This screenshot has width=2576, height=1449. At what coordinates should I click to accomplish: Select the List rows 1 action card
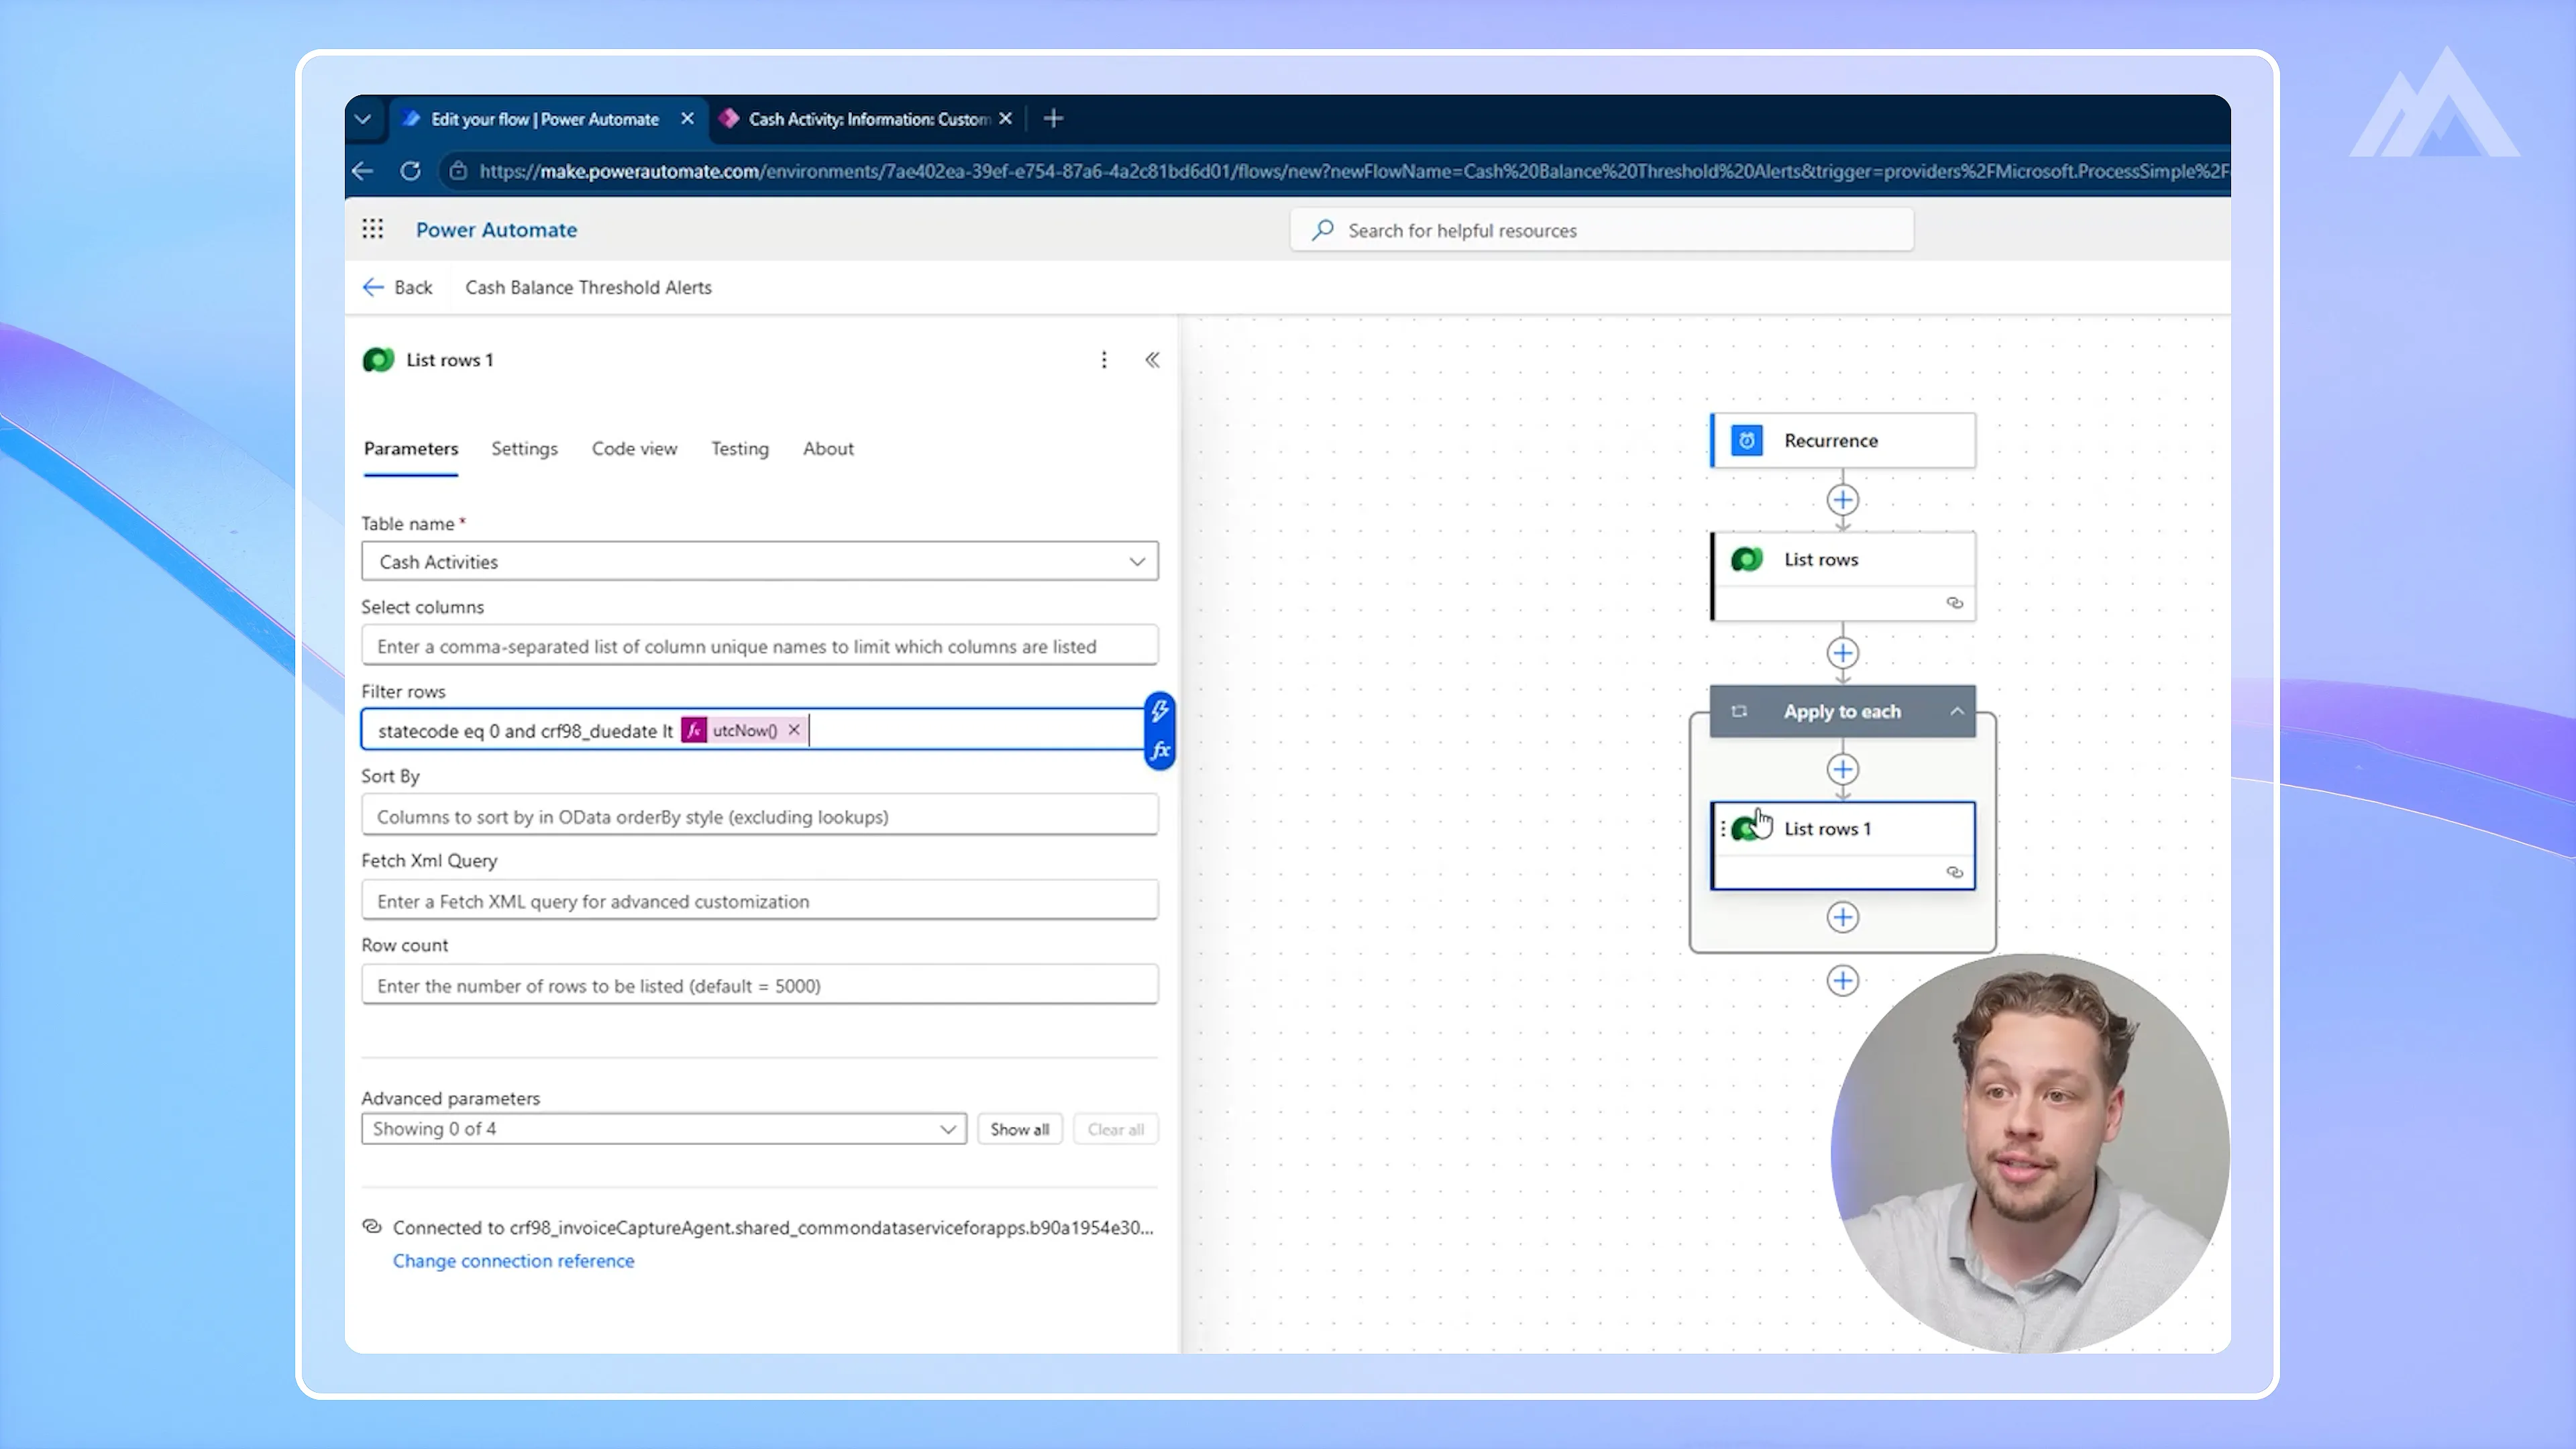point(1843,846)
